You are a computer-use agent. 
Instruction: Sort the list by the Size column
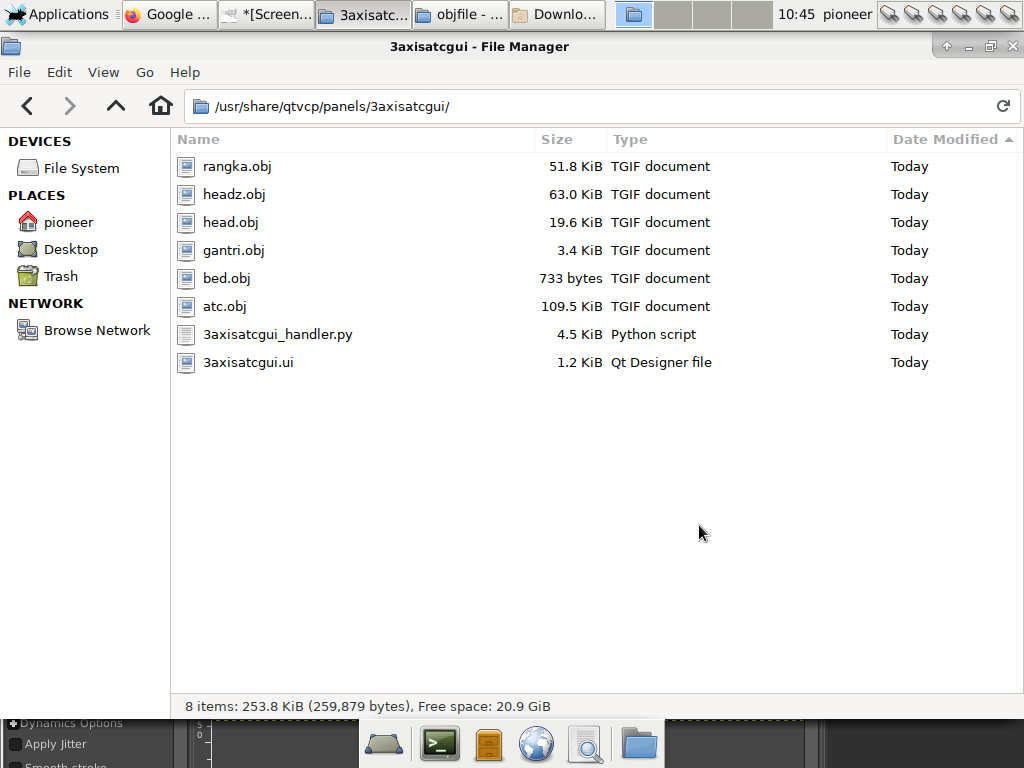(557, 139)
